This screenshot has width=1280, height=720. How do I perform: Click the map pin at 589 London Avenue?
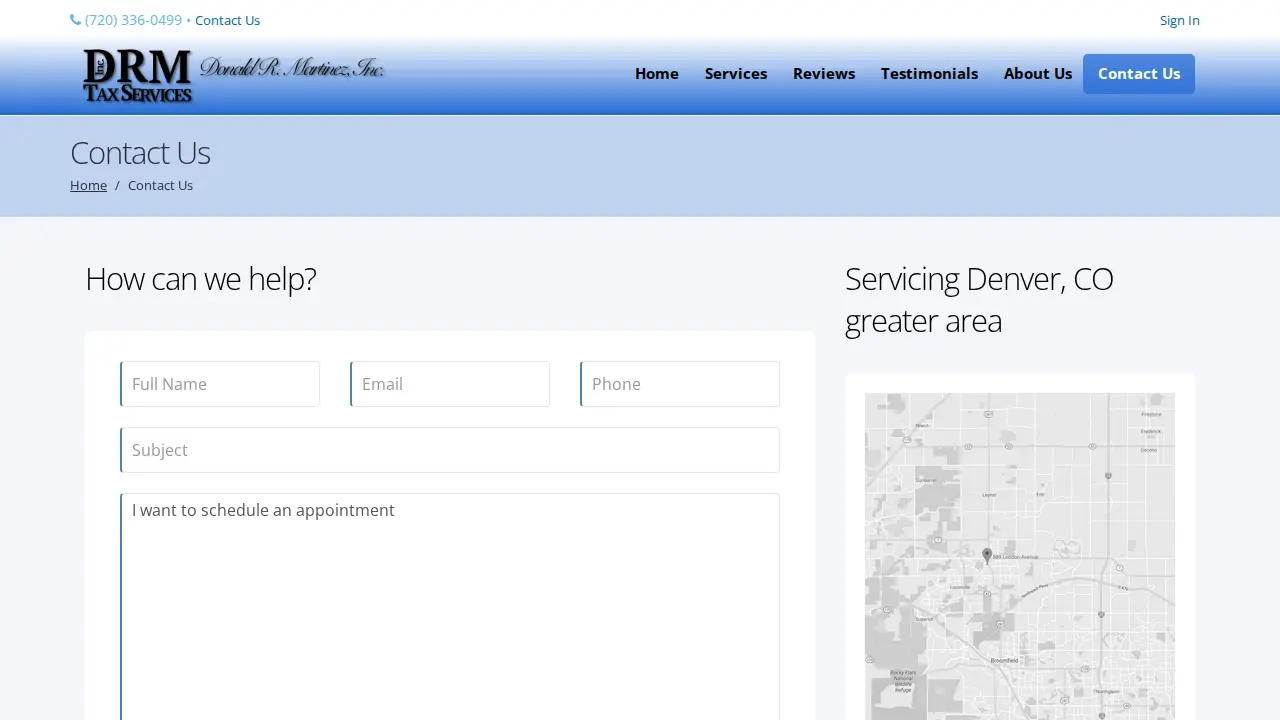[987, 555]
